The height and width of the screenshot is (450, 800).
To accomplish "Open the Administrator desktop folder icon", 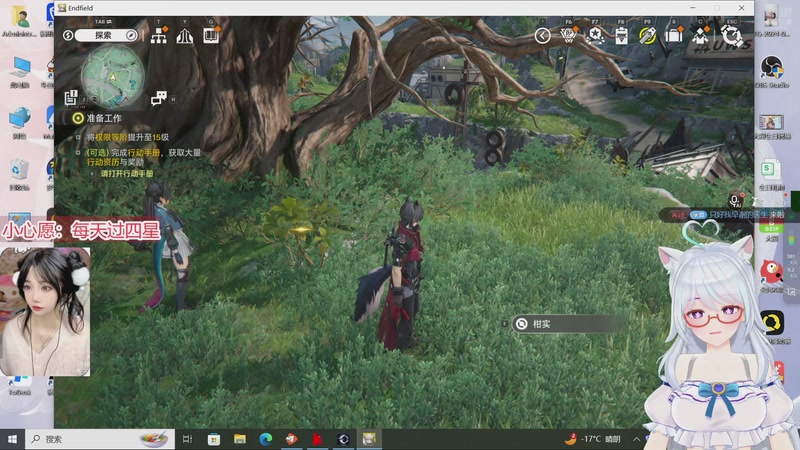I will tap(19, 21).
